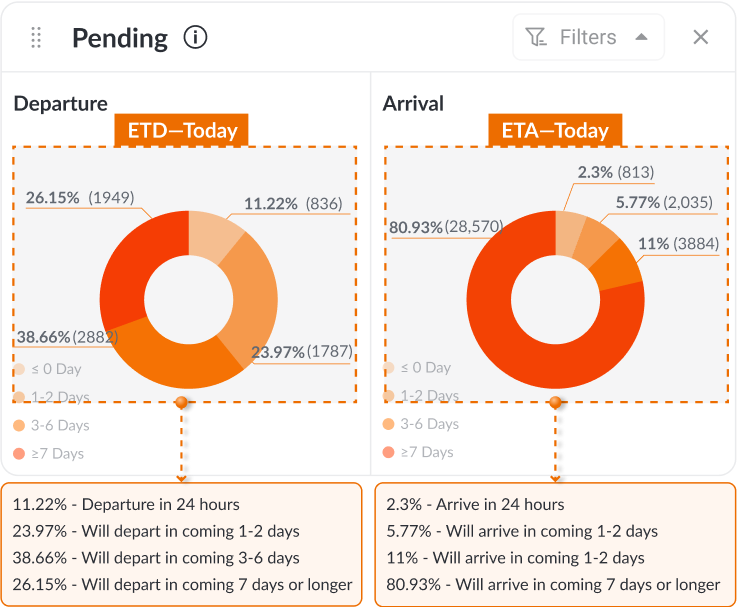Toggle Departure ≥7 Days legend item
The width and height of the screenshot is (737, 607).
[50, 453]
